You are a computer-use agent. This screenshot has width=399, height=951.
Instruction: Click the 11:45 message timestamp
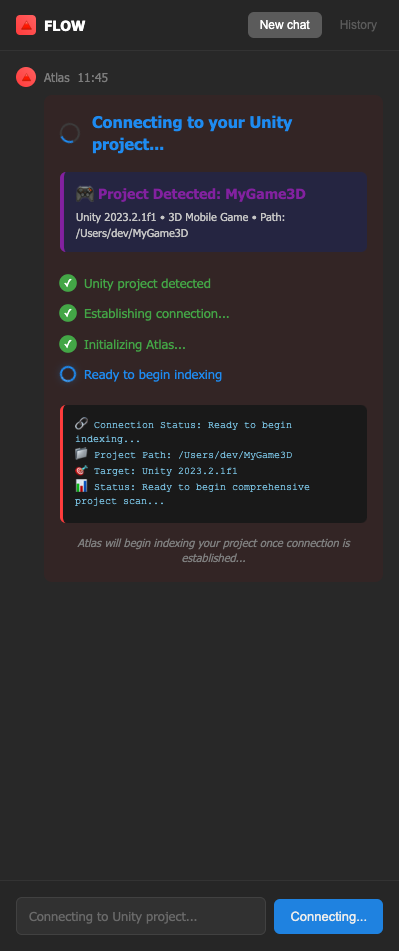click(x=93, y=78)
